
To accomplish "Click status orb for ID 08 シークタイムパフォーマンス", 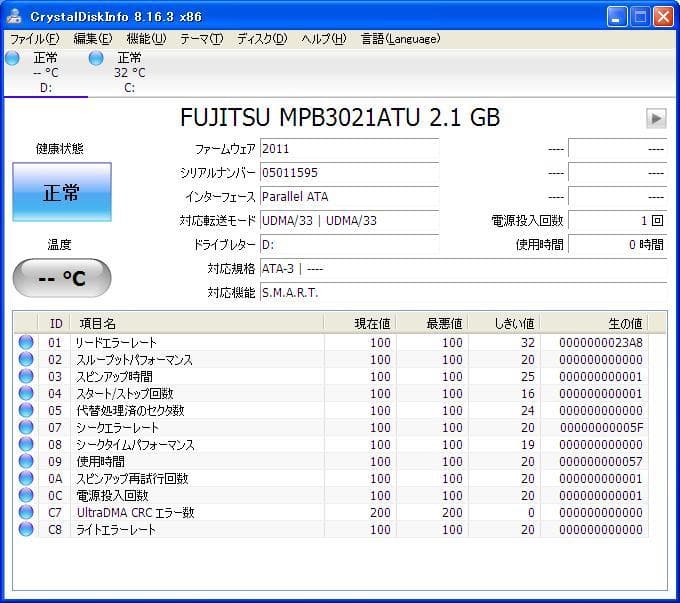I will click(26, 444).
